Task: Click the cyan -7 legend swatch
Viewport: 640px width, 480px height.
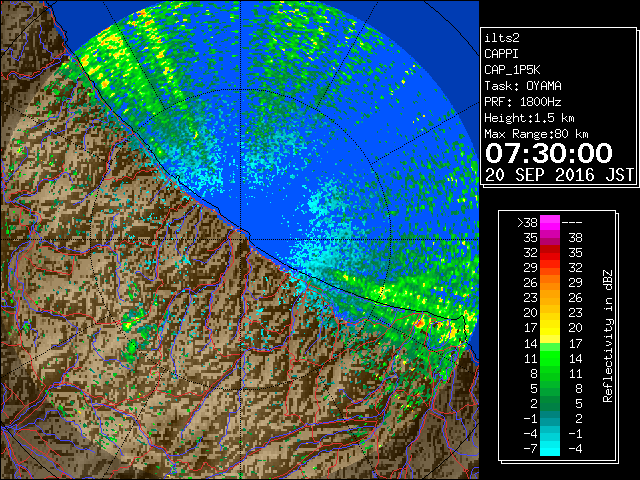Action: point(550,448)
